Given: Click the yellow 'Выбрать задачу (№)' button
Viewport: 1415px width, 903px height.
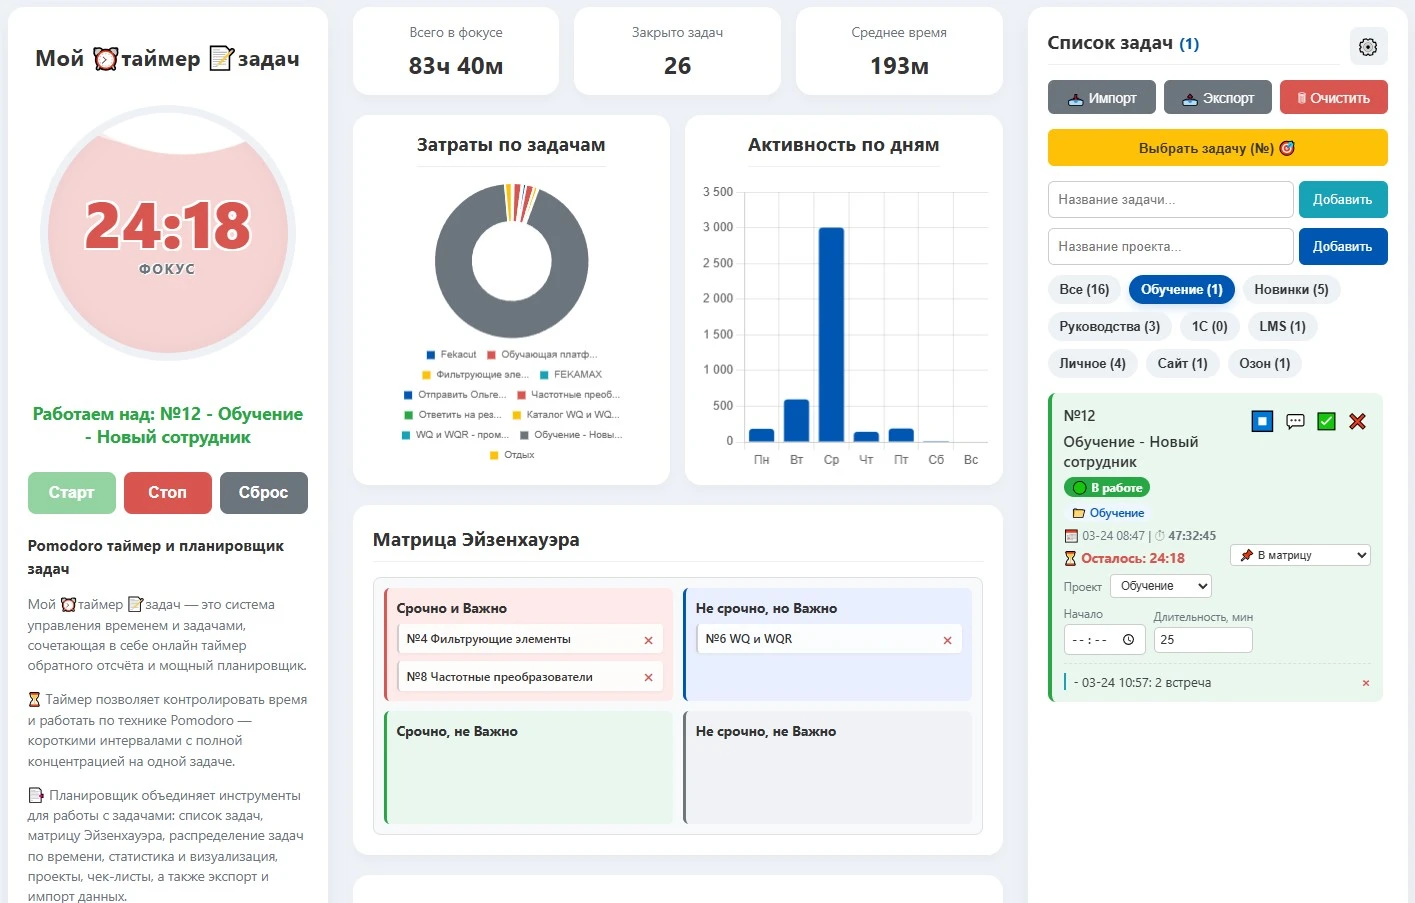Looking at the screenshot, I should pyautogui.click(x=1218, y=148).
